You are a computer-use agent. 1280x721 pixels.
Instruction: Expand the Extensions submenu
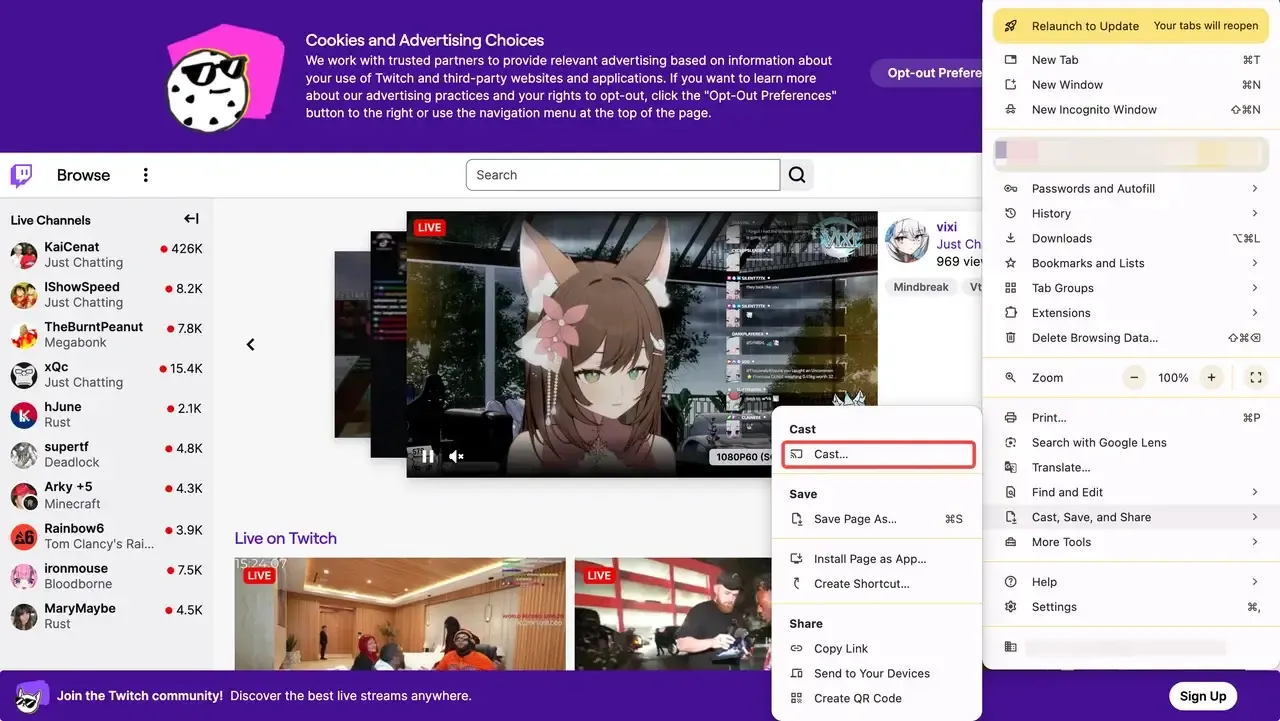pyautogui.click(x=1254, y=313)
